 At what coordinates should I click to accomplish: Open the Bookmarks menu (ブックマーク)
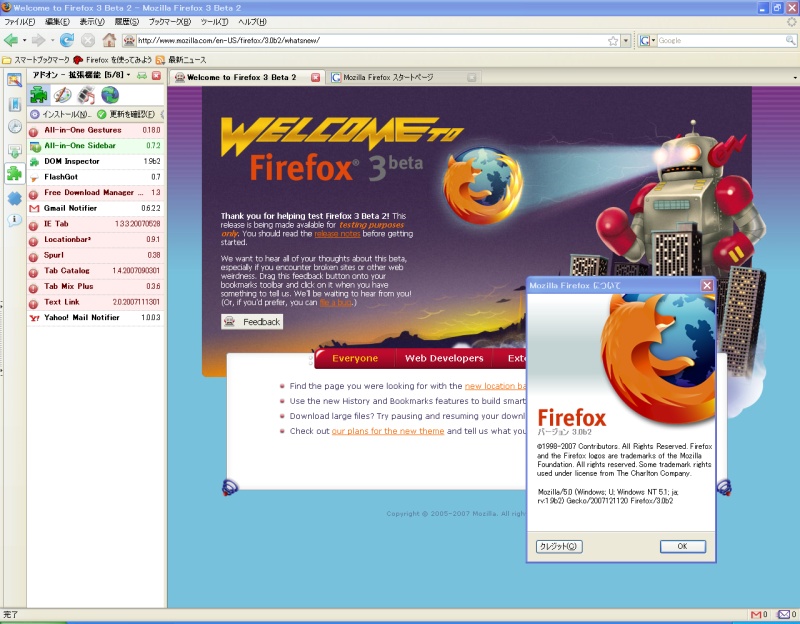pyautogui.click(x=169, y=22)
